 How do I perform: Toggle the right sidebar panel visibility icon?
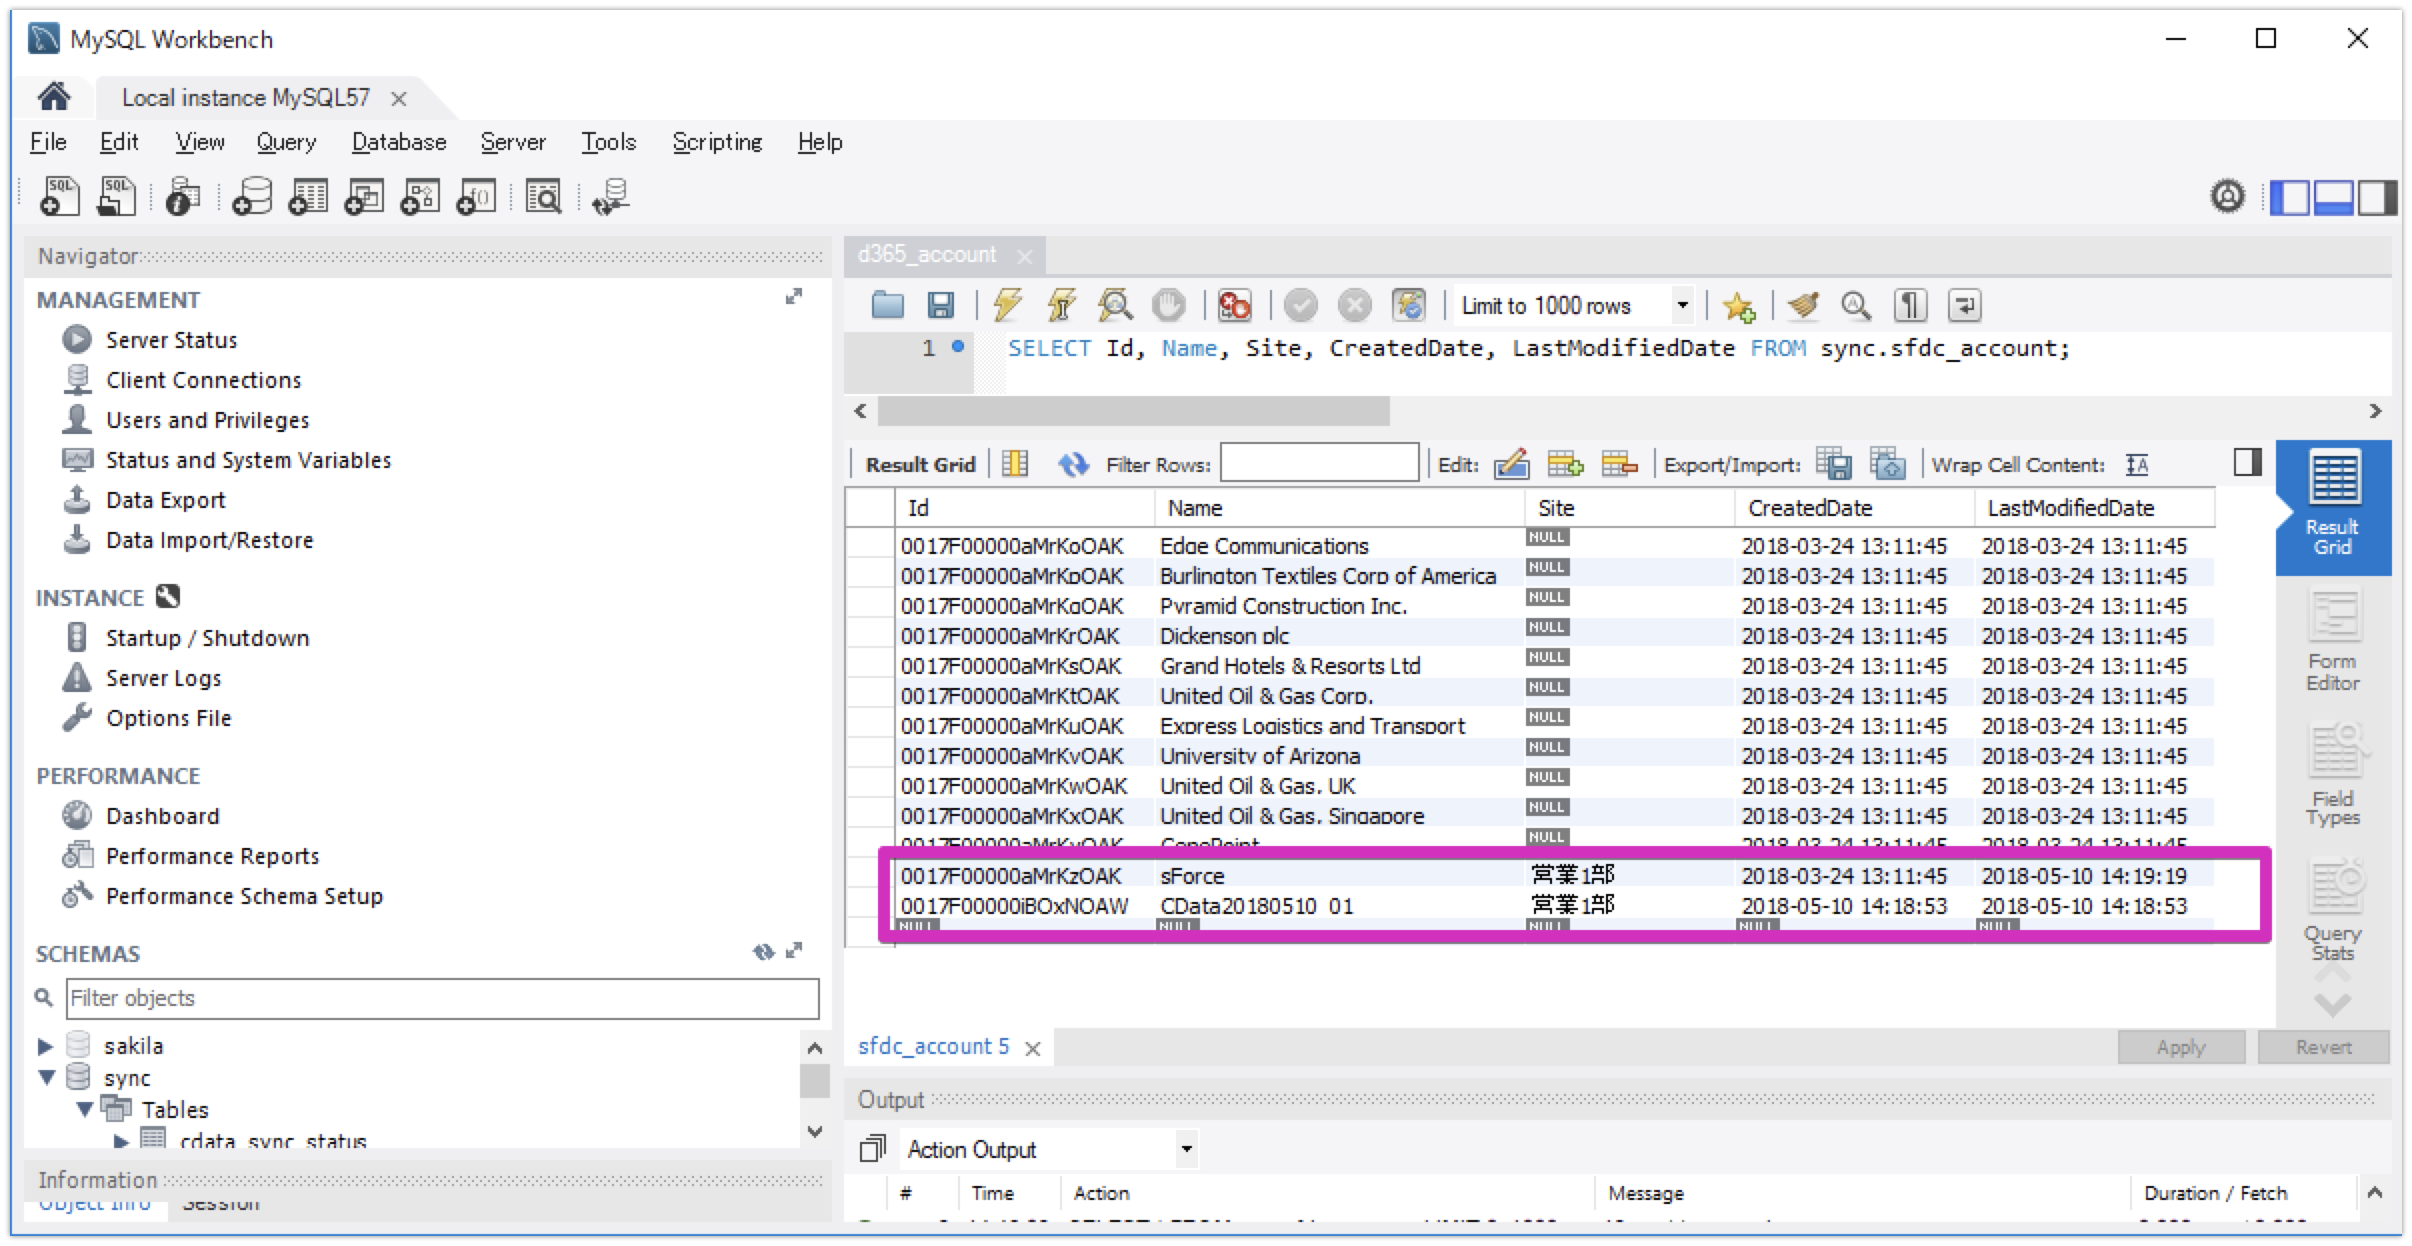(2248, 461)
